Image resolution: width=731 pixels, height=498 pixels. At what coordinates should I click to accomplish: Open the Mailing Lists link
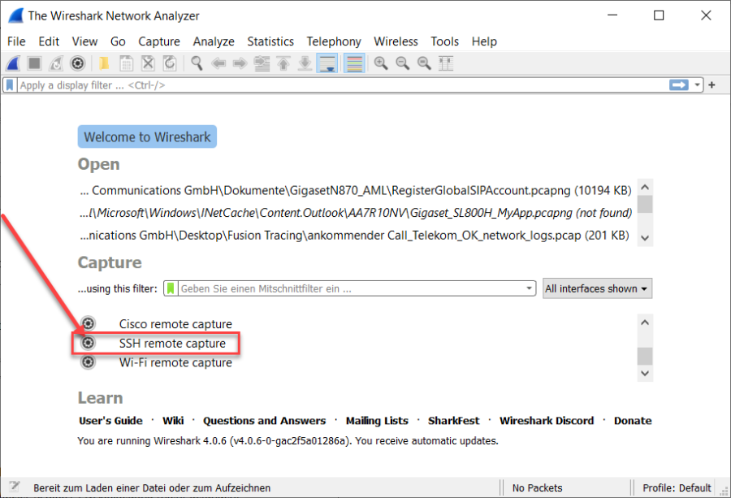377,421
